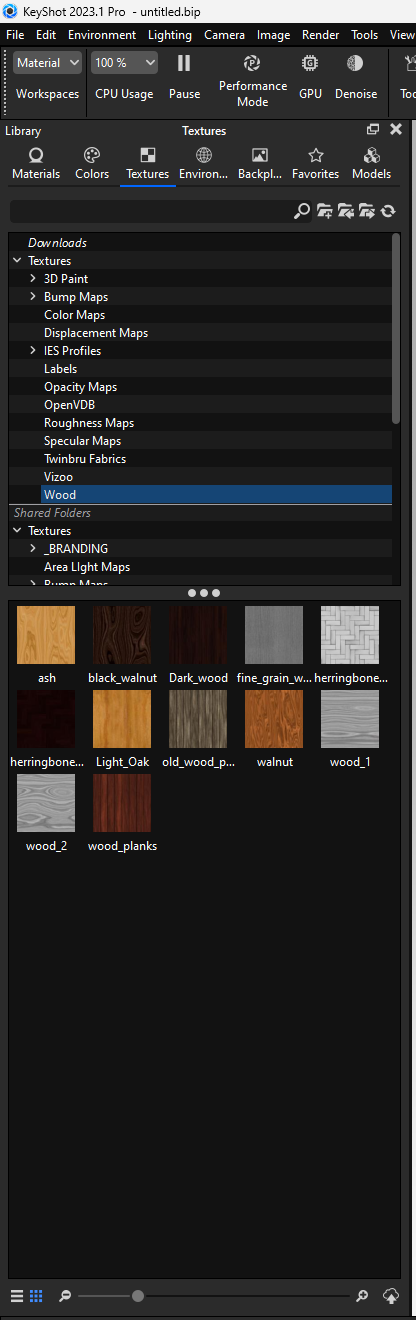
Task: Switch to grid view icon
Action: pos(36,1296)
